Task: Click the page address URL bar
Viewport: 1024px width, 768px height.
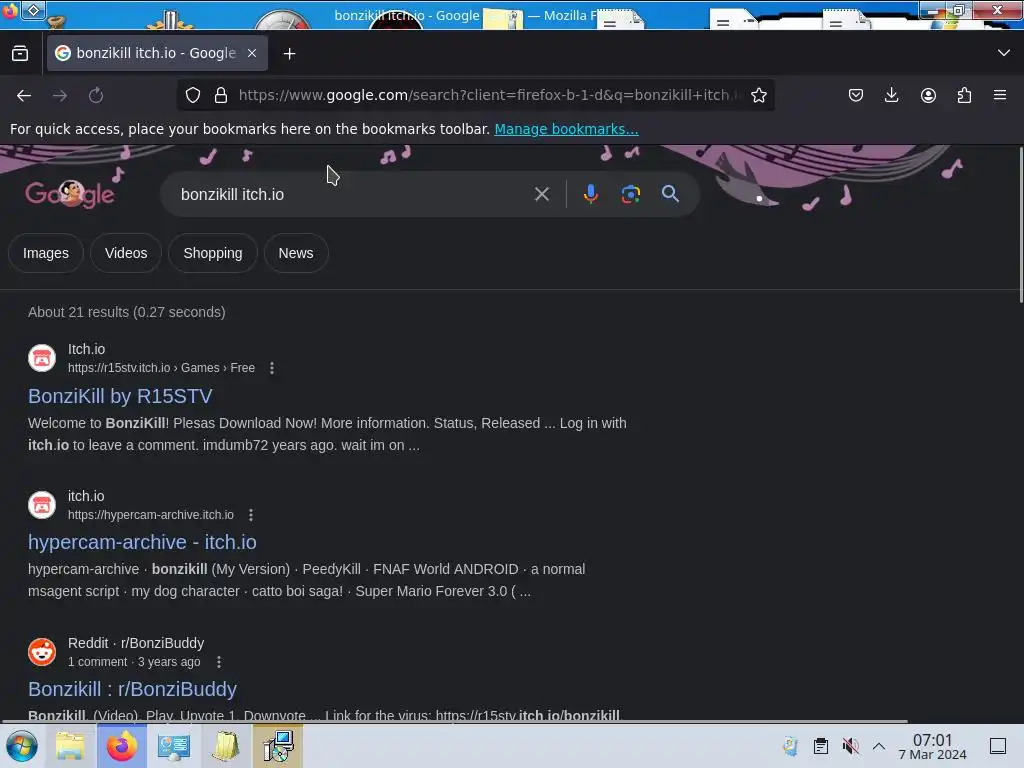Action: pyautogui.click(x=490, y=95)
